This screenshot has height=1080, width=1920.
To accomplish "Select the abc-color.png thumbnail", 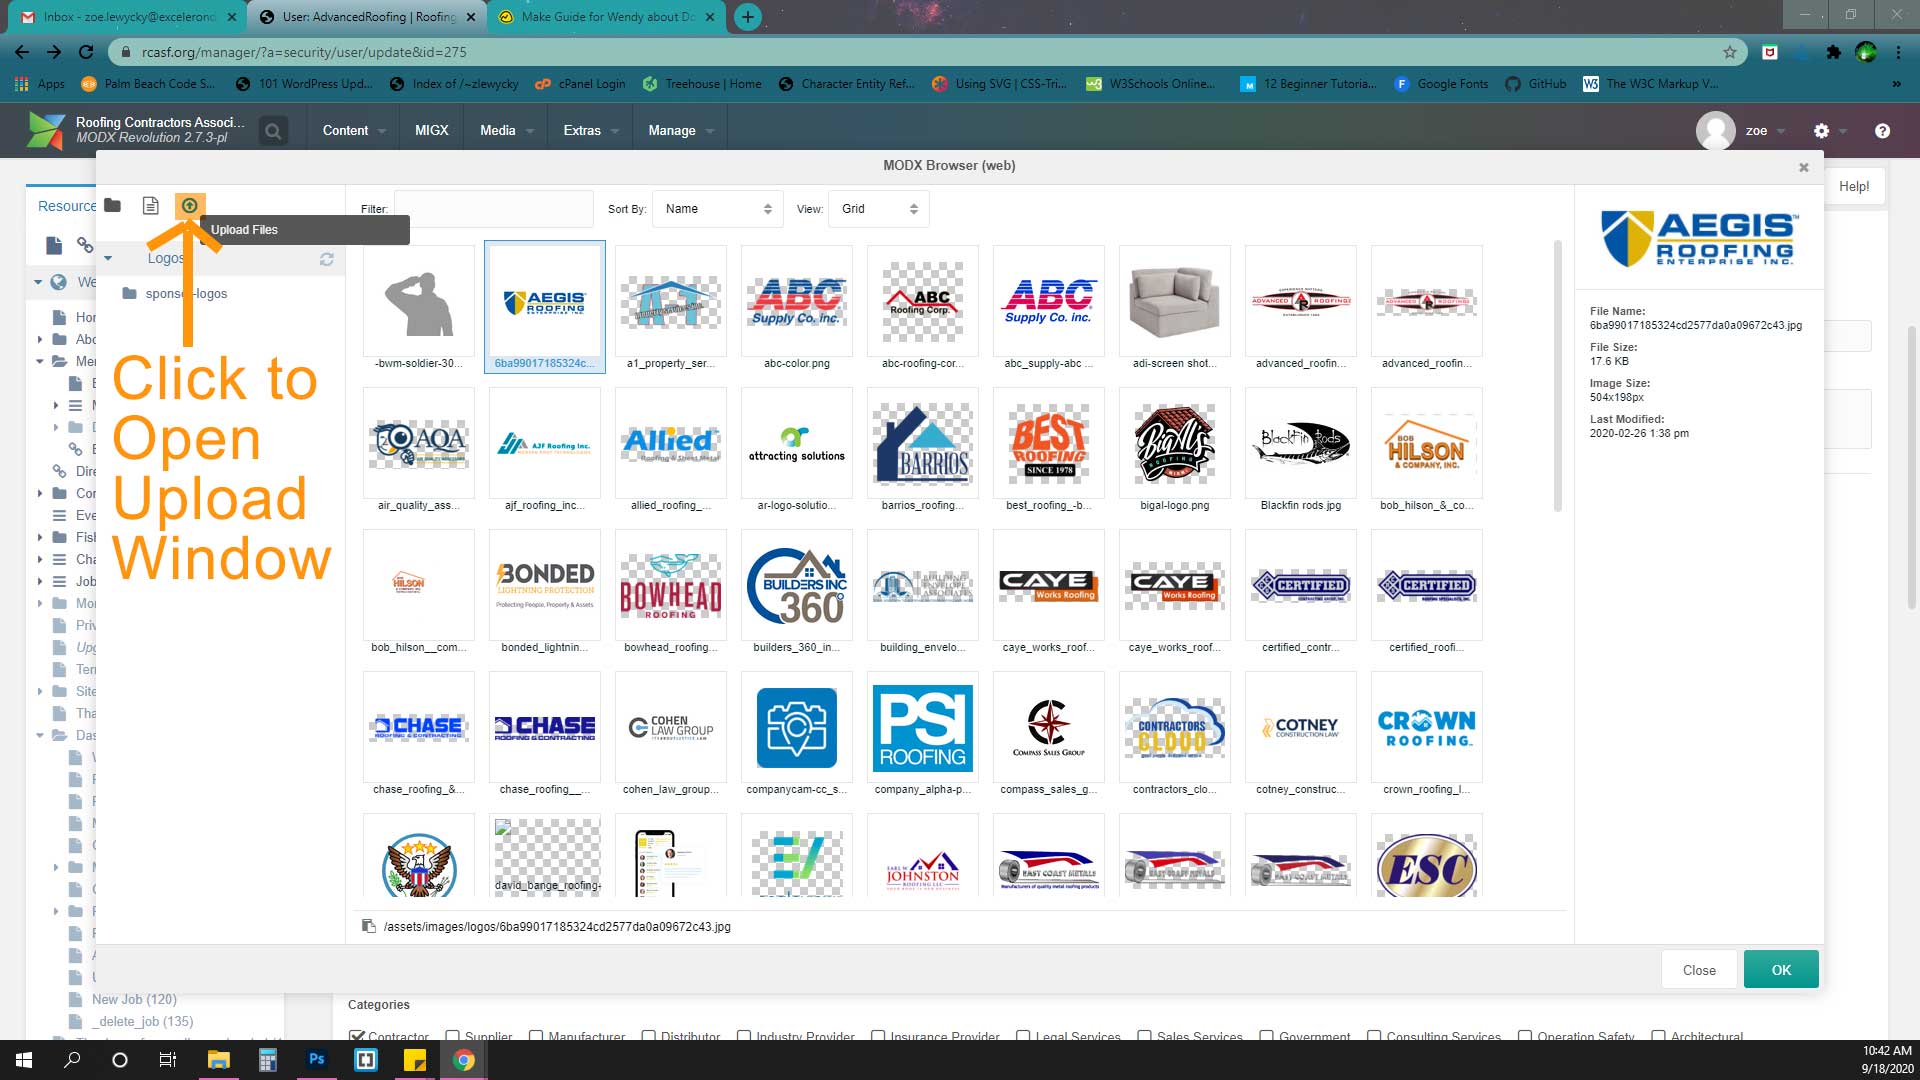I will coord(797,309).
